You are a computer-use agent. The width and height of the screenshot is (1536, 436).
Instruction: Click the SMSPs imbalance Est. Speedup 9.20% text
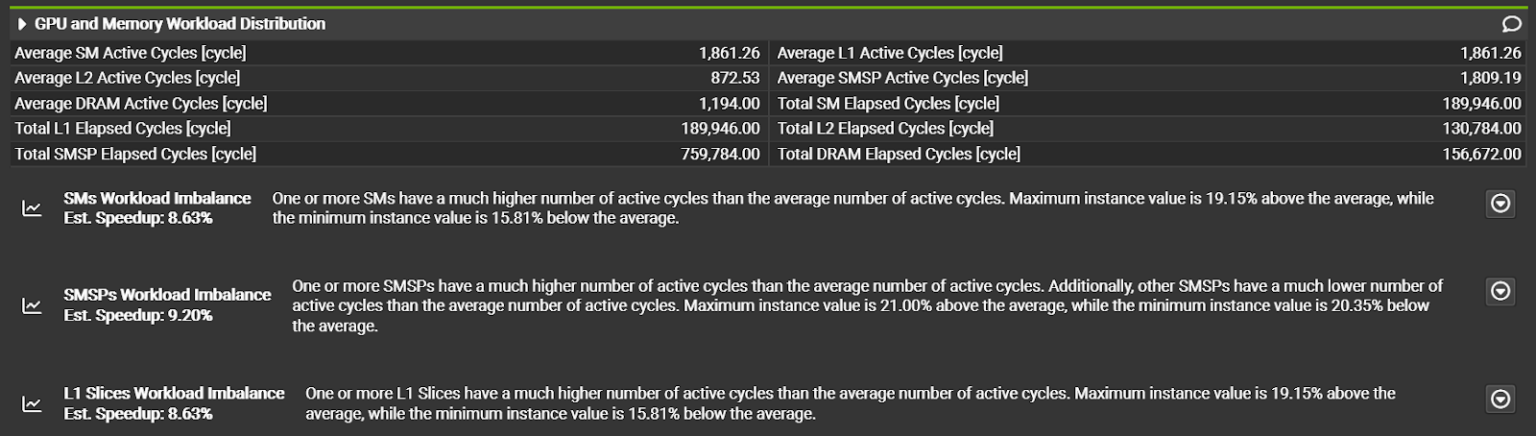[138, 315]
